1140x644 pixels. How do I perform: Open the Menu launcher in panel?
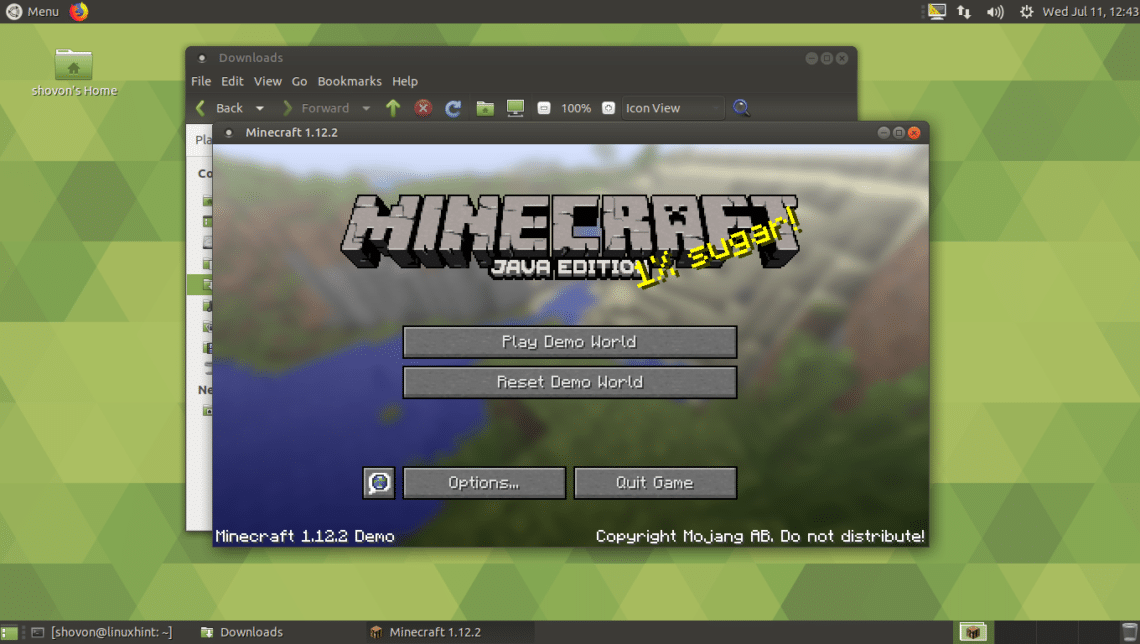pyautogui.click(x=32, y=12)
